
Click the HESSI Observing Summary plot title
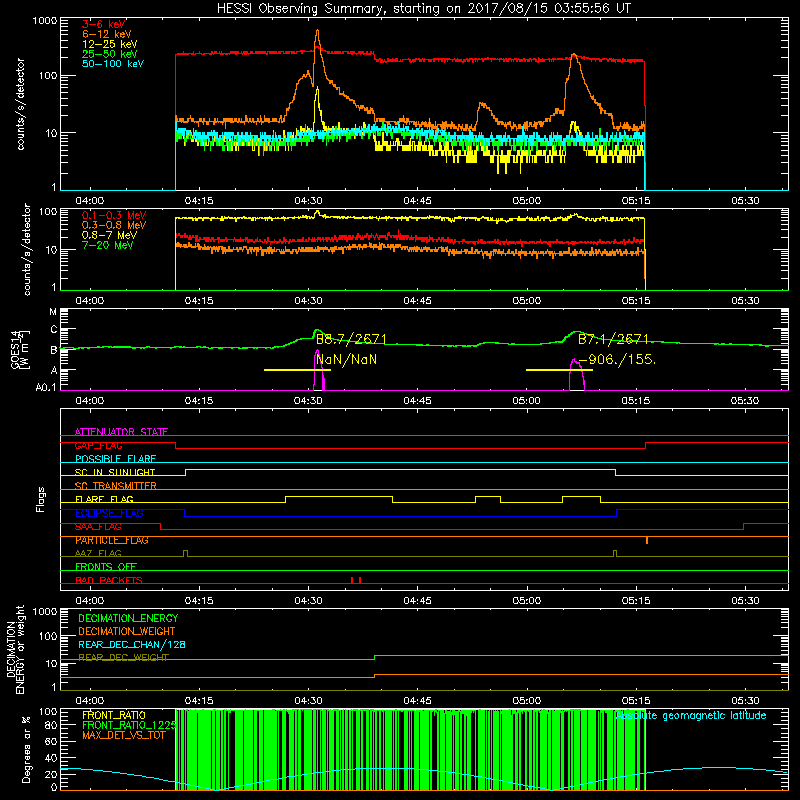tap(424, 9)
